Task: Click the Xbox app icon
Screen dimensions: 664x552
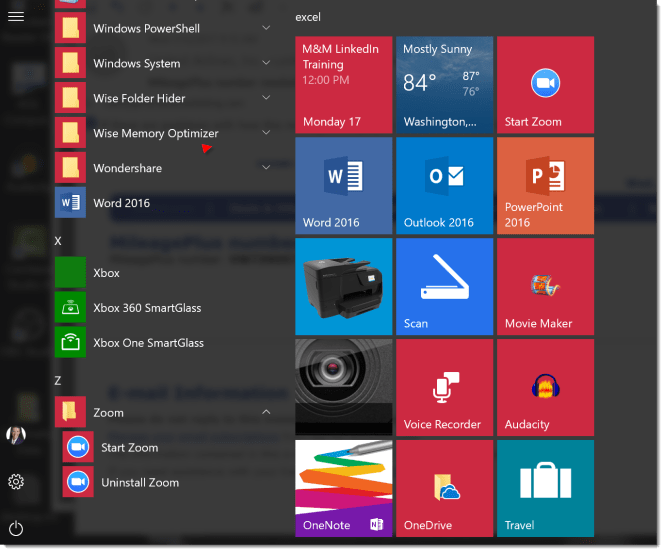Action: [x=70, y=272]
